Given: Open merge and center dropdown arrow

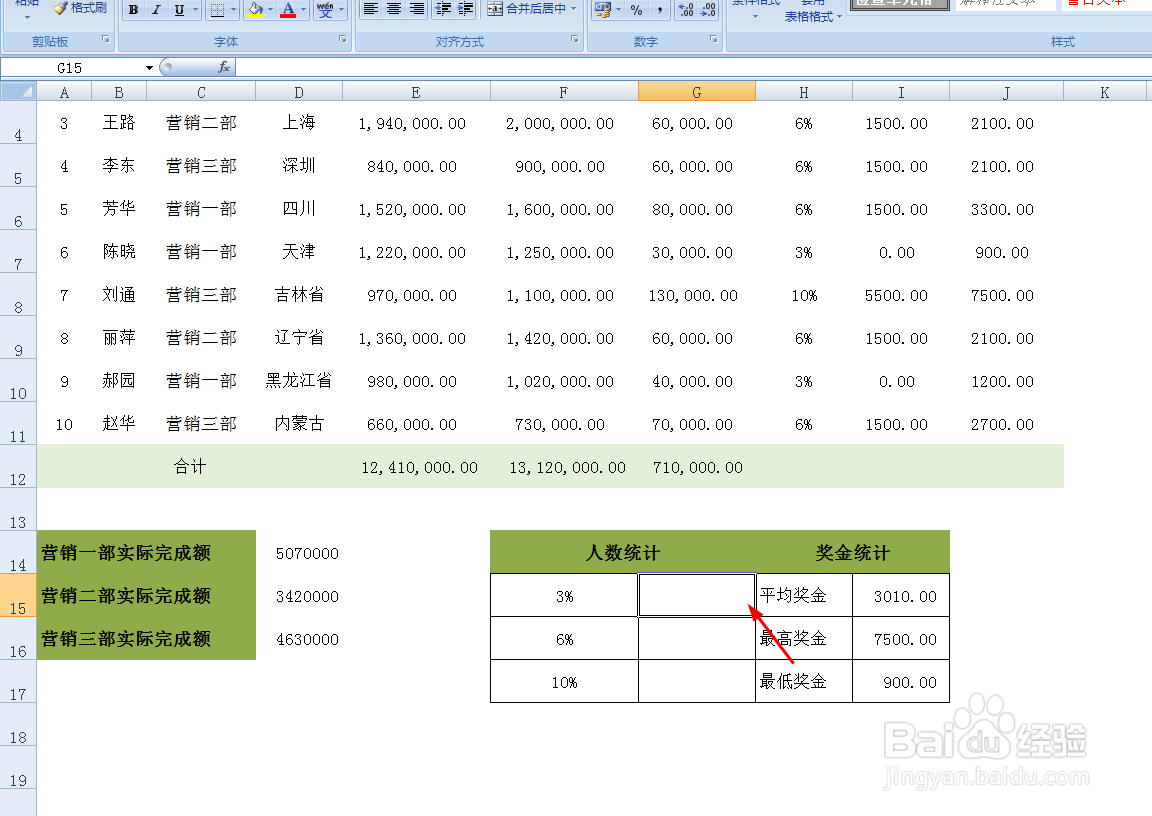Looking at the screenshot, I should pos(574,9).
